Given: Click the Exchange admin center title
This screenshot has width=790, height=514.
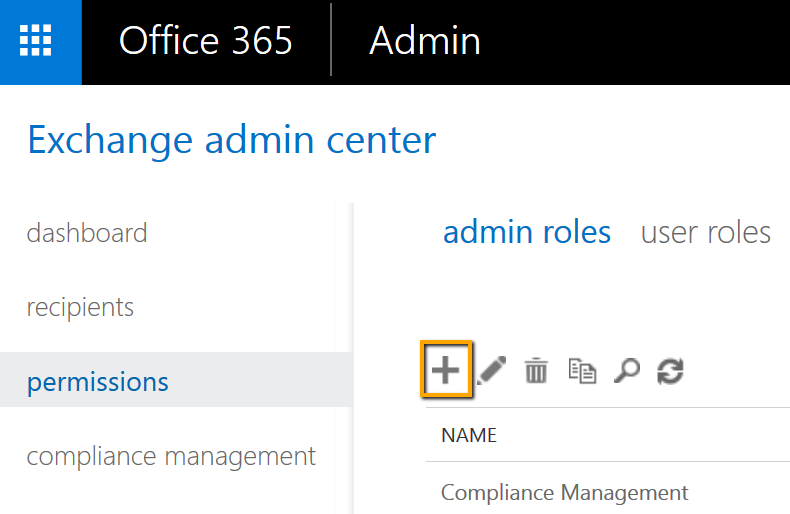Looking at the screenshot, I should click(232, 140).
